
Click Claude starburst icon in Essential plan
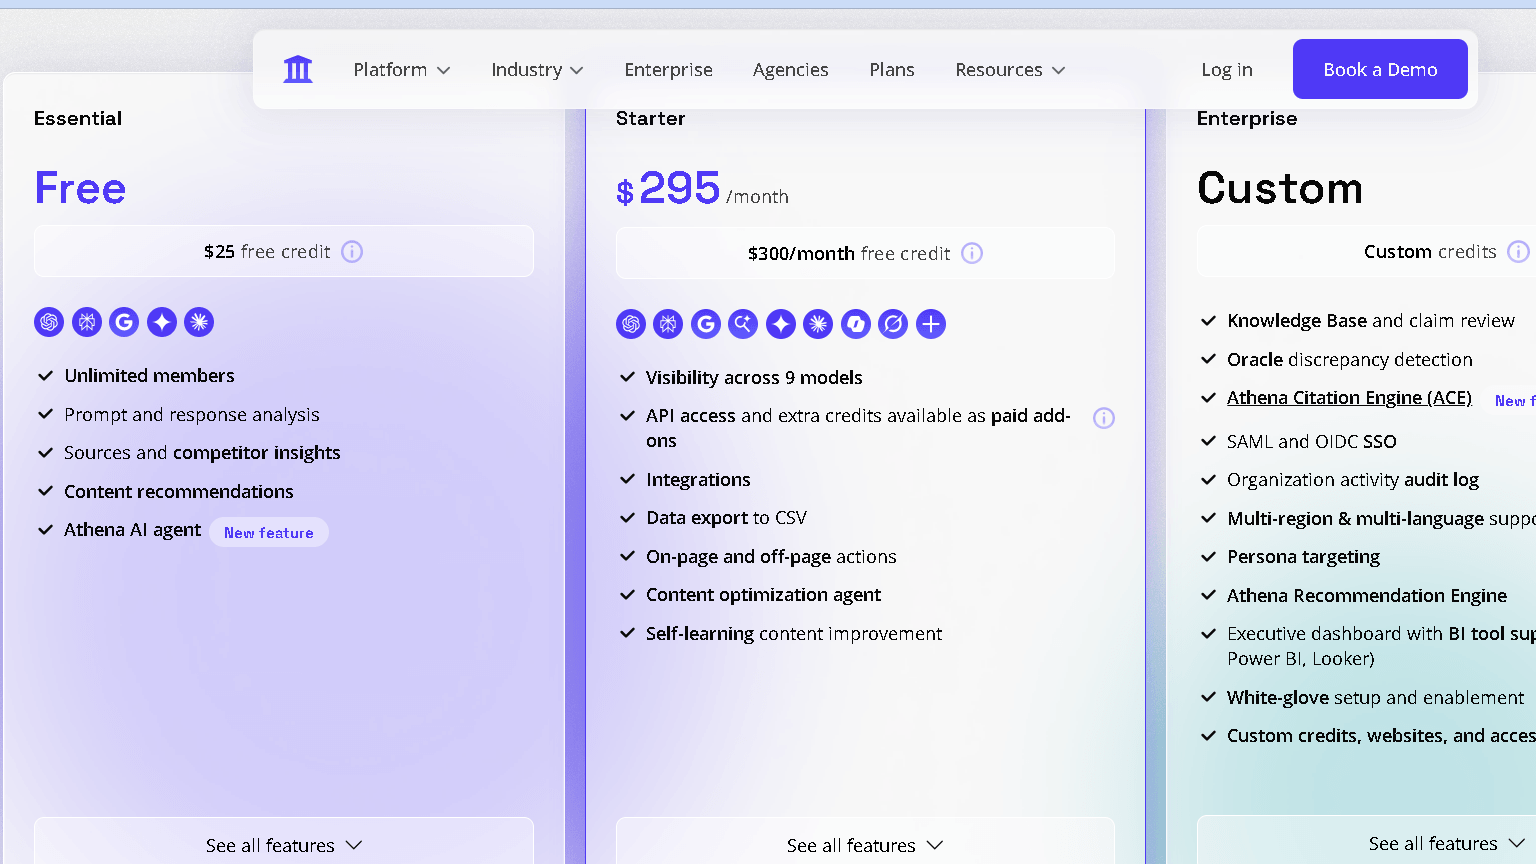point(199,322)
